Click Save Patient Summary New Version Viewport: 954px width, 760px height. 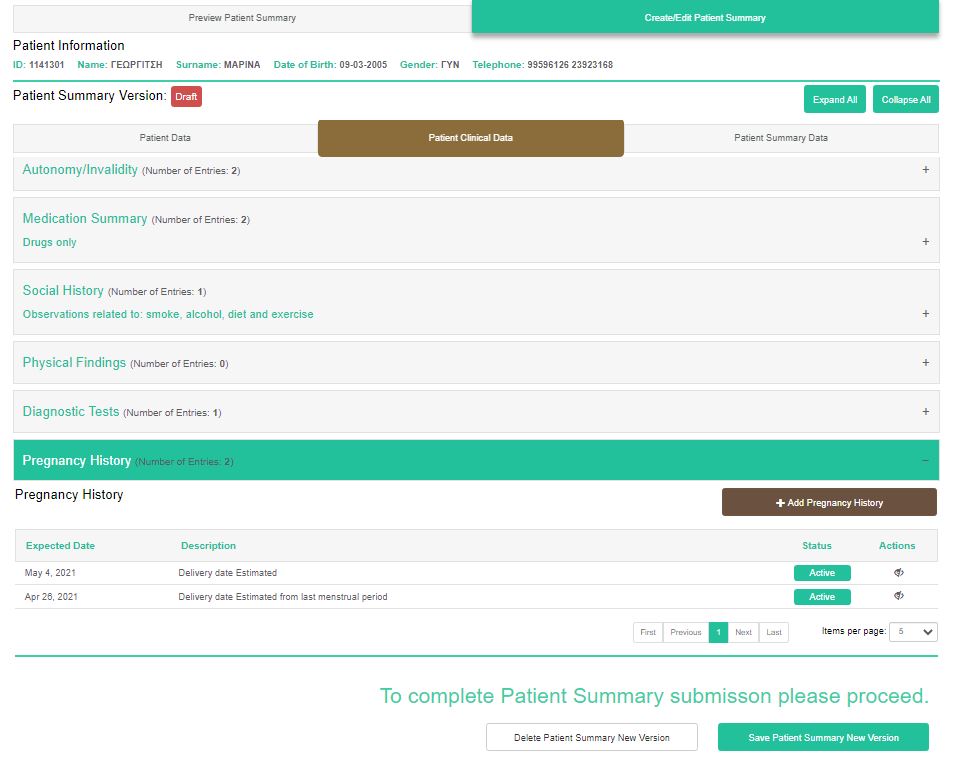point(823,737)
